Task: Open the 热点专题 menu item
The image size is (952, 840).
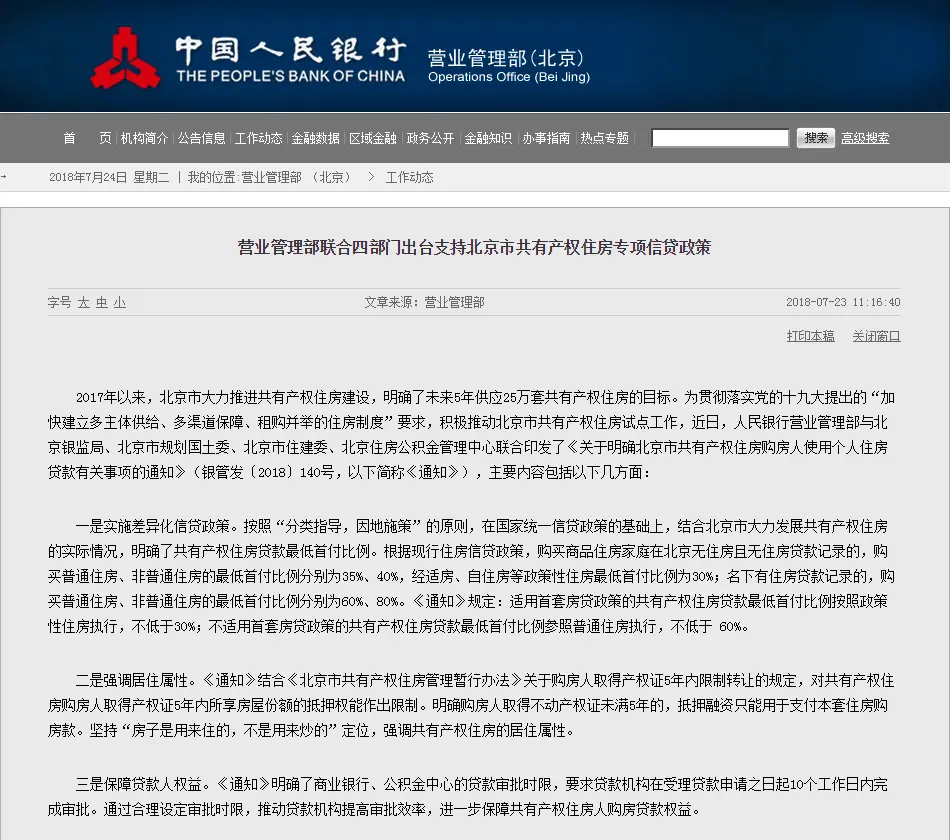Action: 605,138
